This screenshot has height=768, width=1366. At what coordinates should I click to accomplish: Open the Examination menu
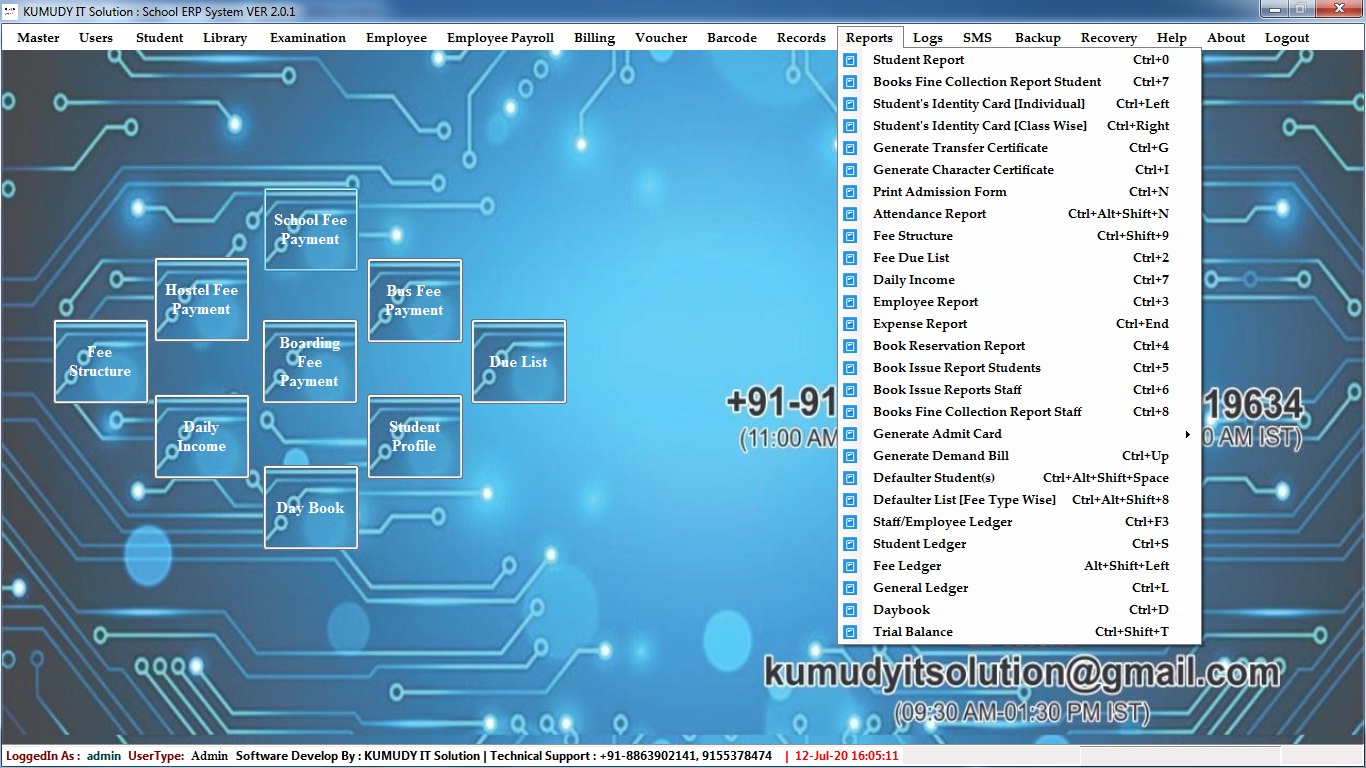[308, 38]
